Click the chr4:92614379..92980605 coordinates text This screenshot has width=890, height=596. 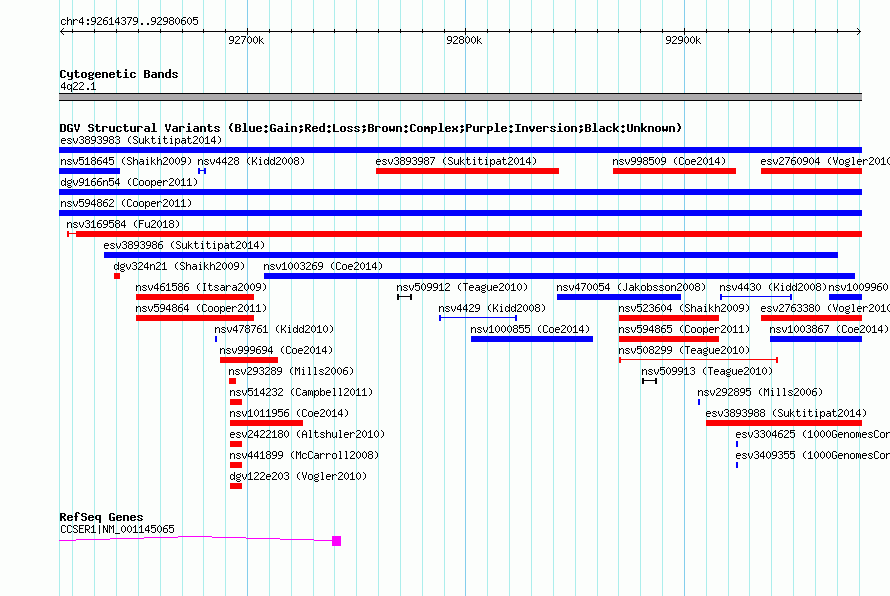(129, 21)
